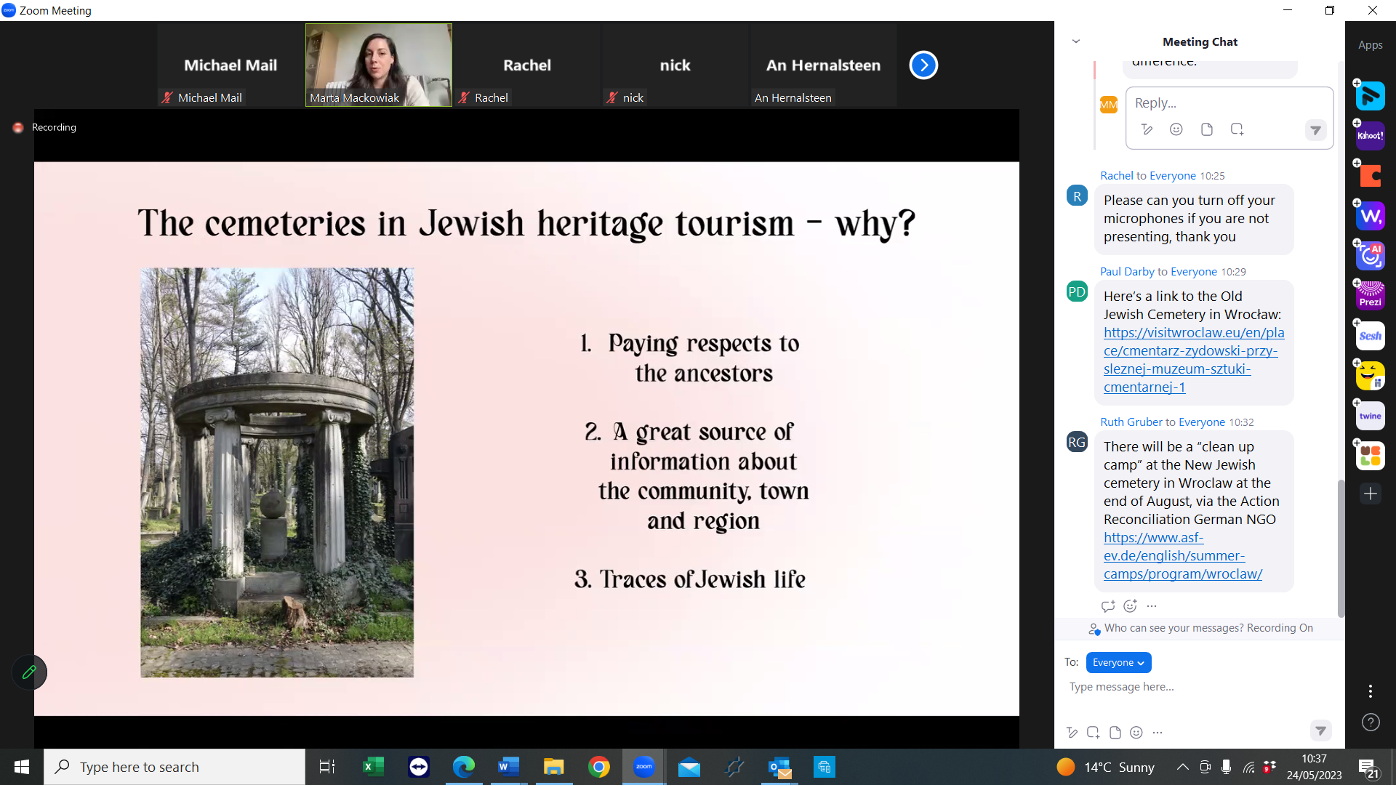Add a reaction to Ruth Gruber's message
1396x786 pixels.
pos(1129,605)
